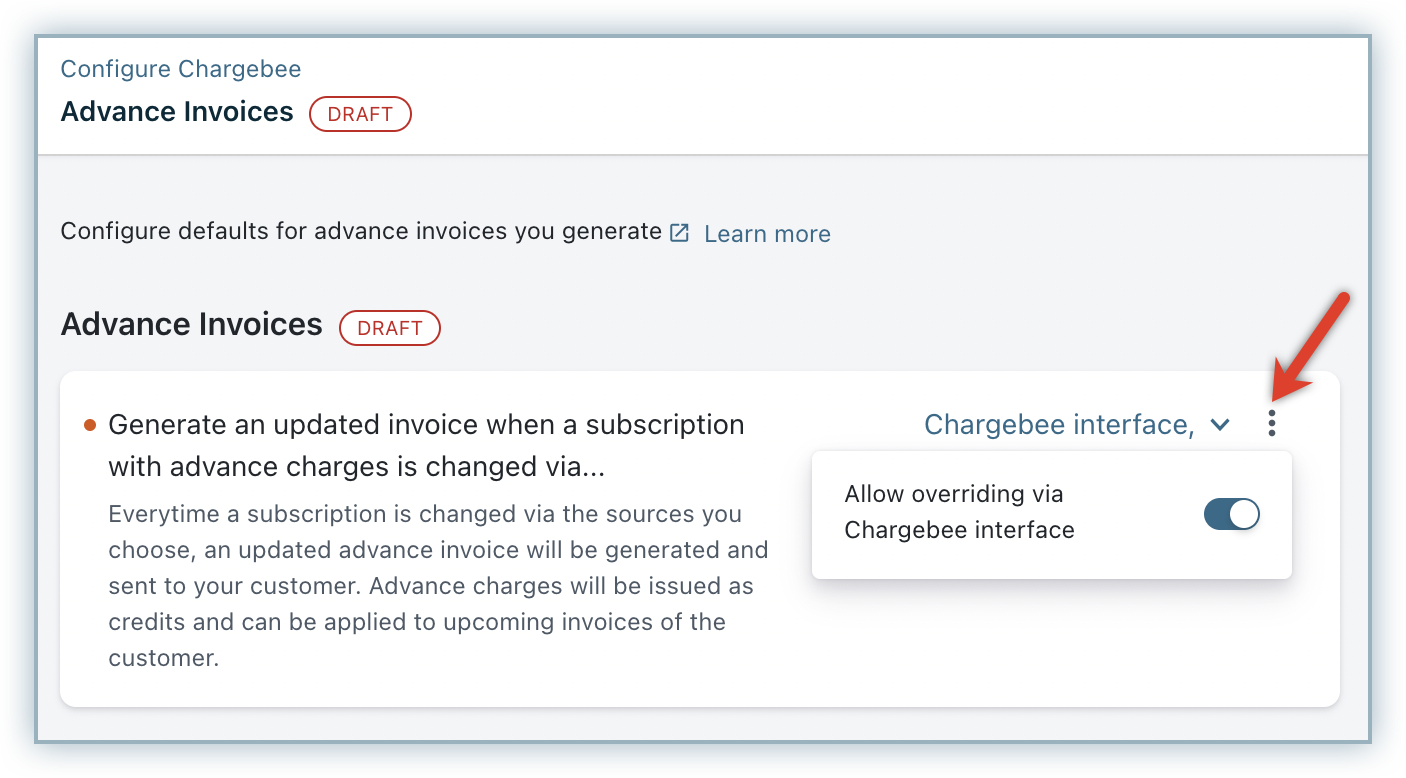Image resolution: width=1406 pixels, height=778 pixels.
Task: Click the external link icon beside Learn more
Action: pyautogui.click(x=679, y=233)
